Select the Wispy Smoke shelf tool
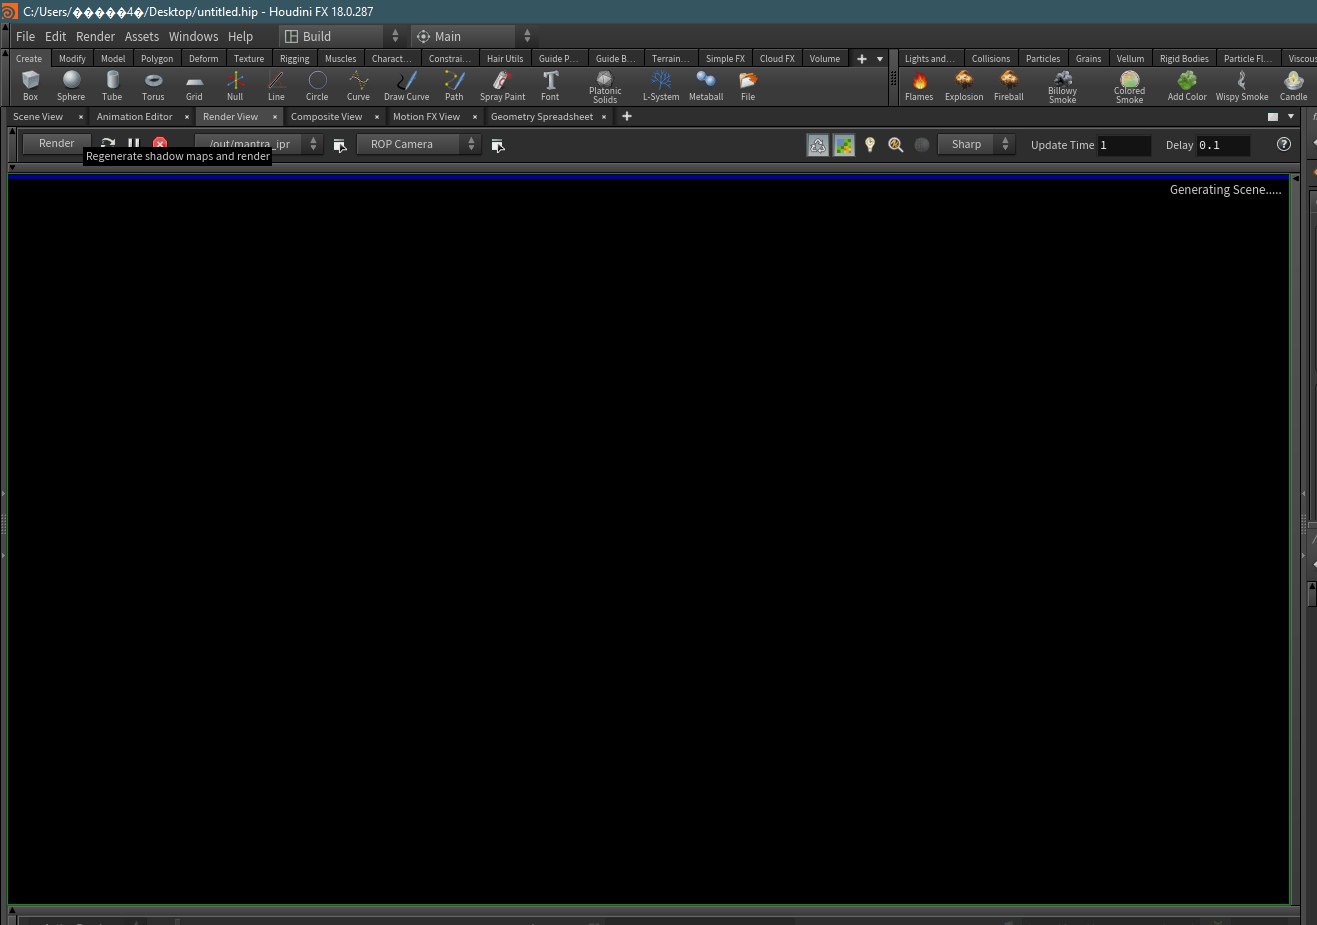Viewport: 1317px width, 925px height. [1242, 85]
